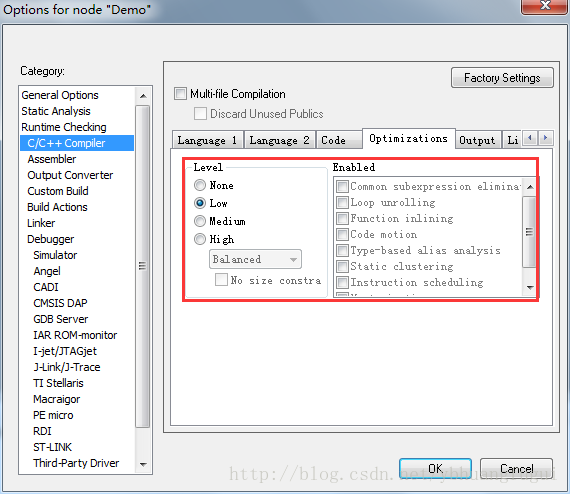This screenshot has height=494, width=570.
Task: Choose High optimization level
Action: [x=200, y=239]
